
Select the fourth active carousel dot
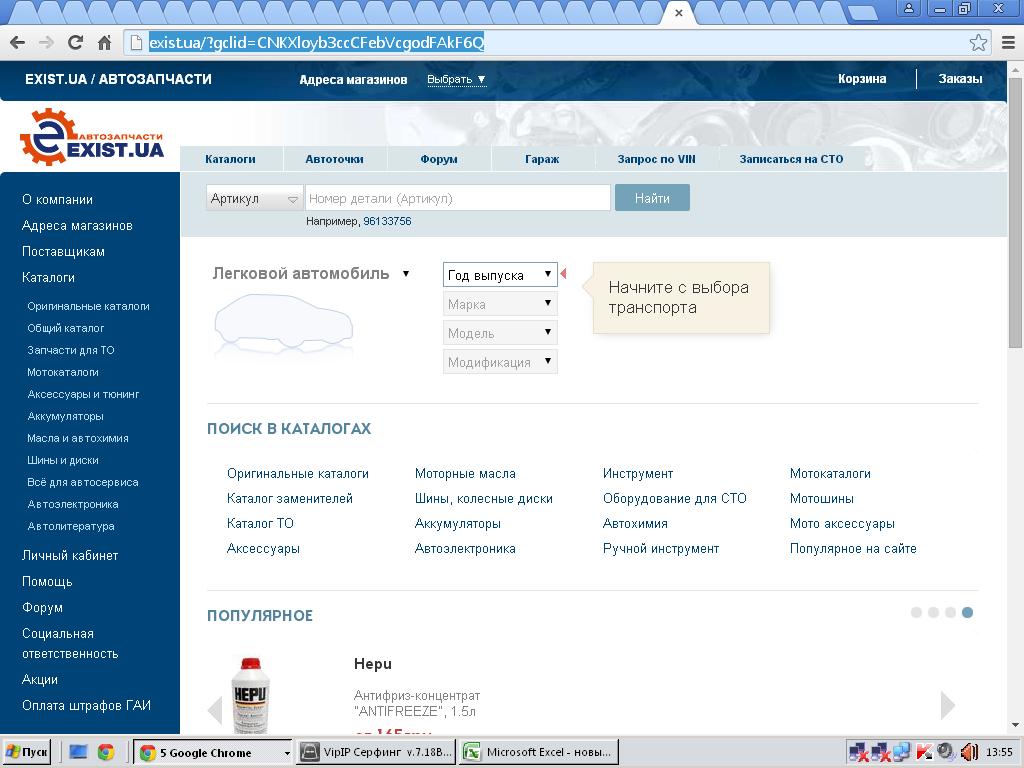(x=967, y=613)
